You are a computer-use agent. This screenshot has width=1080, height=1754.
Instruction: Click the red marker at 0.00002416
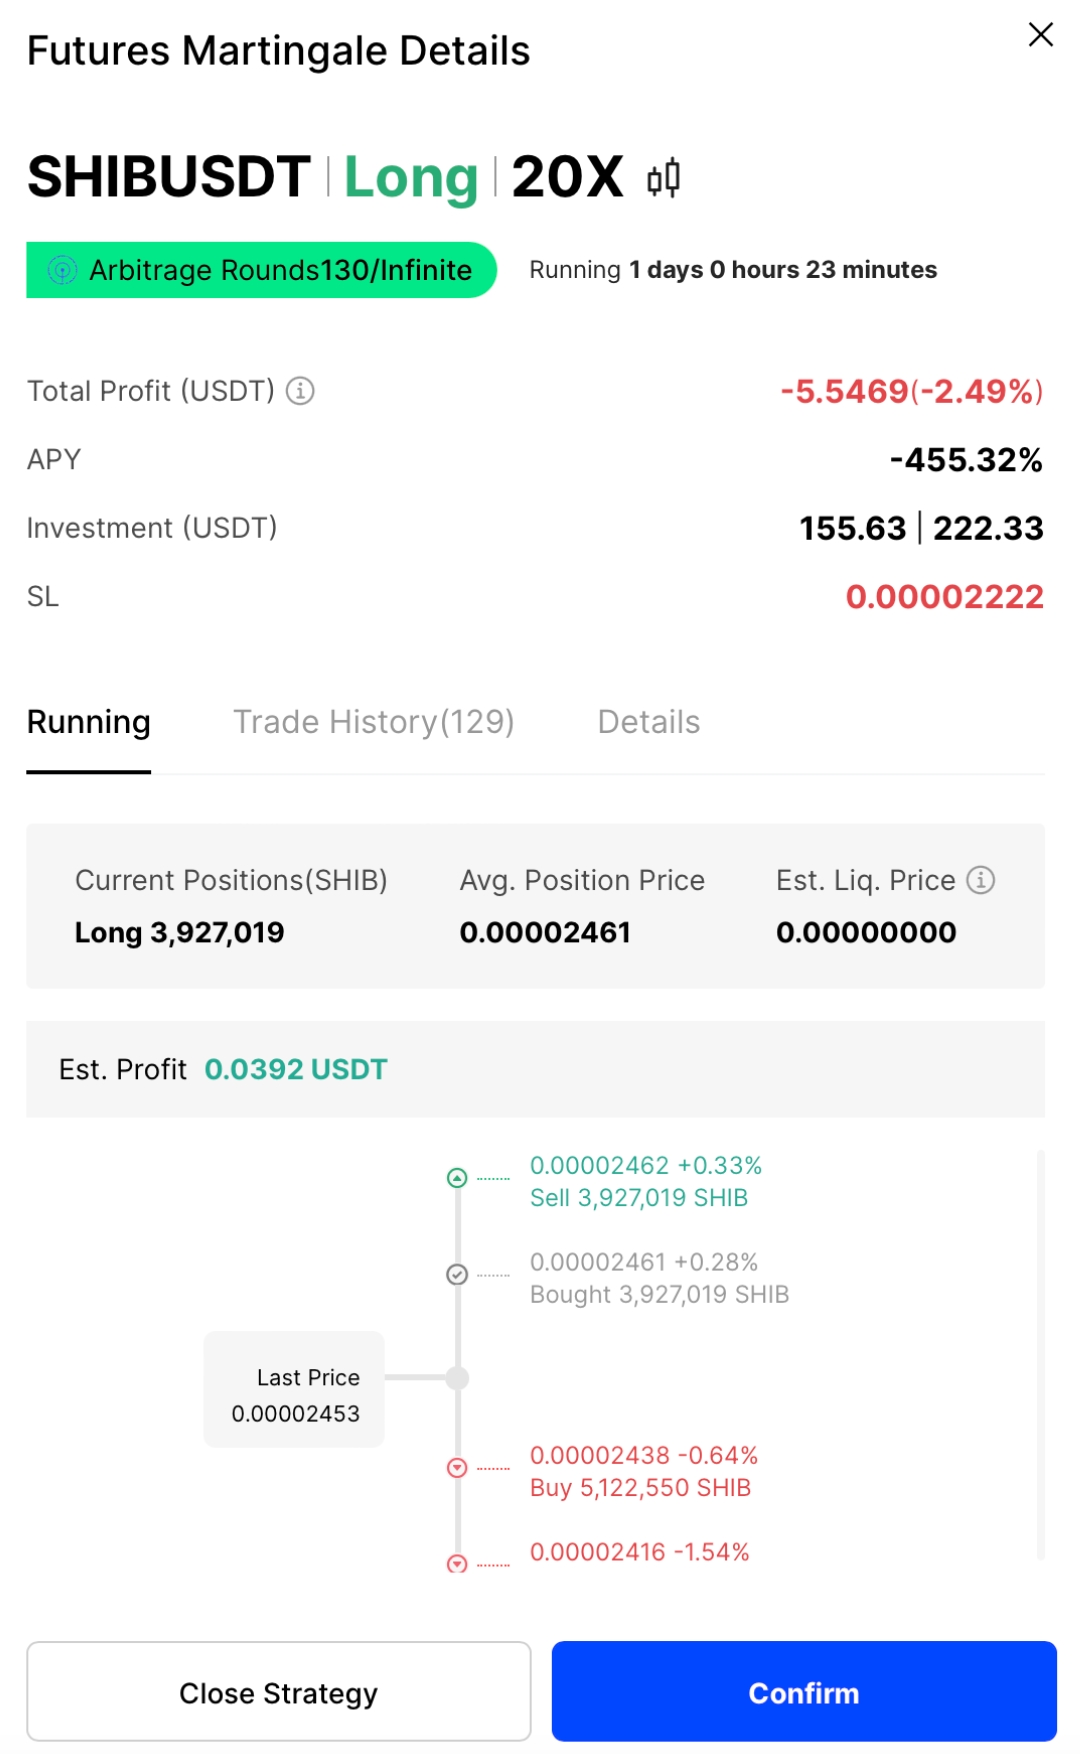457,1563
